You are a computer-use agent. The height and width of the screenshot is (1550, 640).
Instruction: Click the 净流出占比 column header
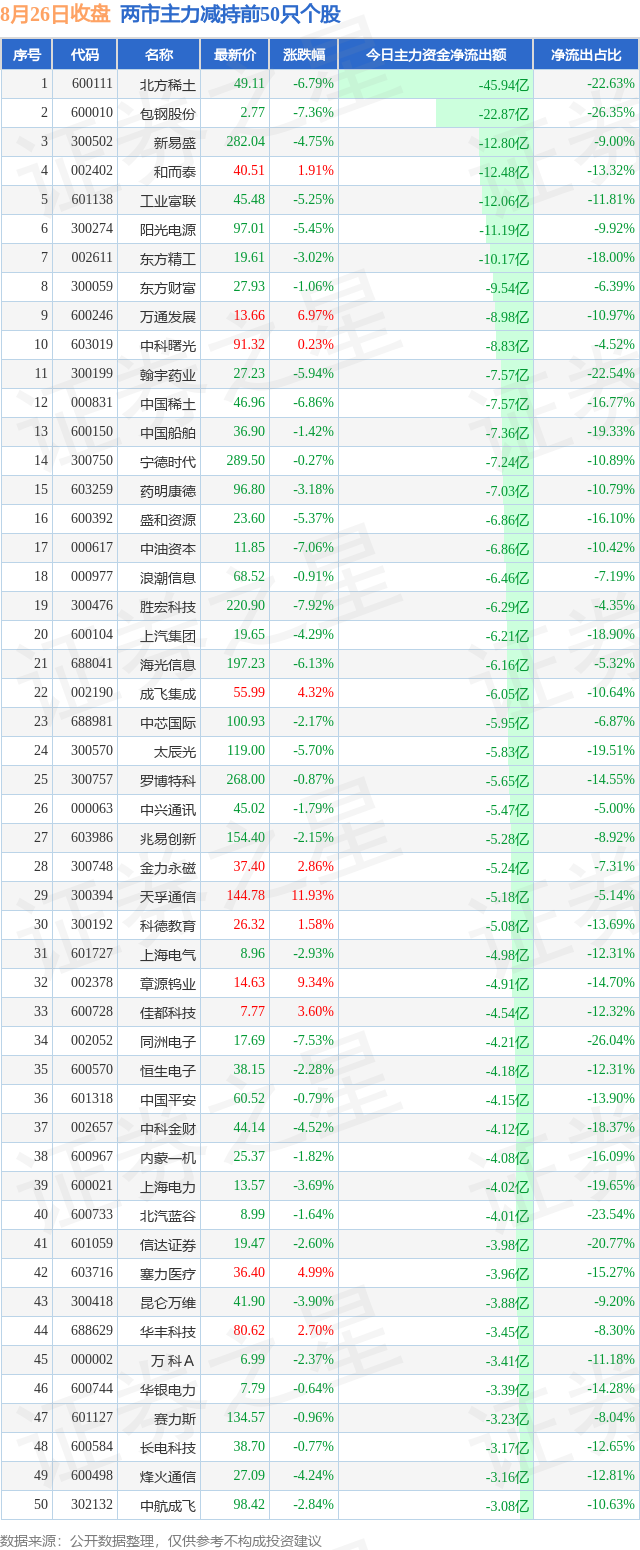(586, 55)
